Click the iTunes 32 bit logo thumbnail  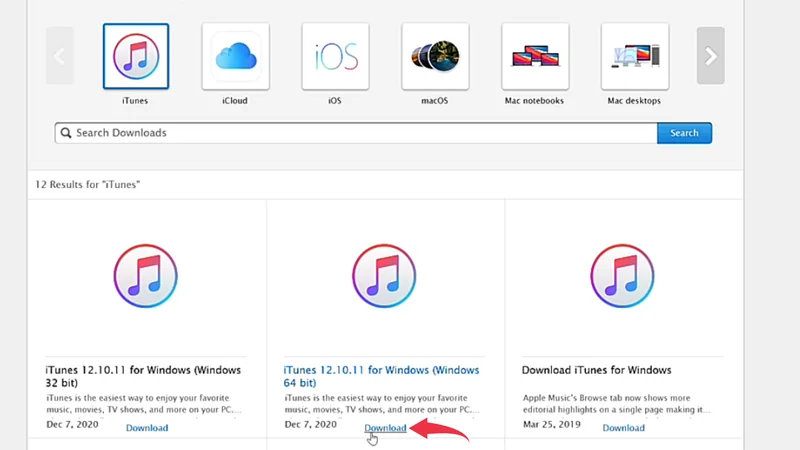(146, 275)
